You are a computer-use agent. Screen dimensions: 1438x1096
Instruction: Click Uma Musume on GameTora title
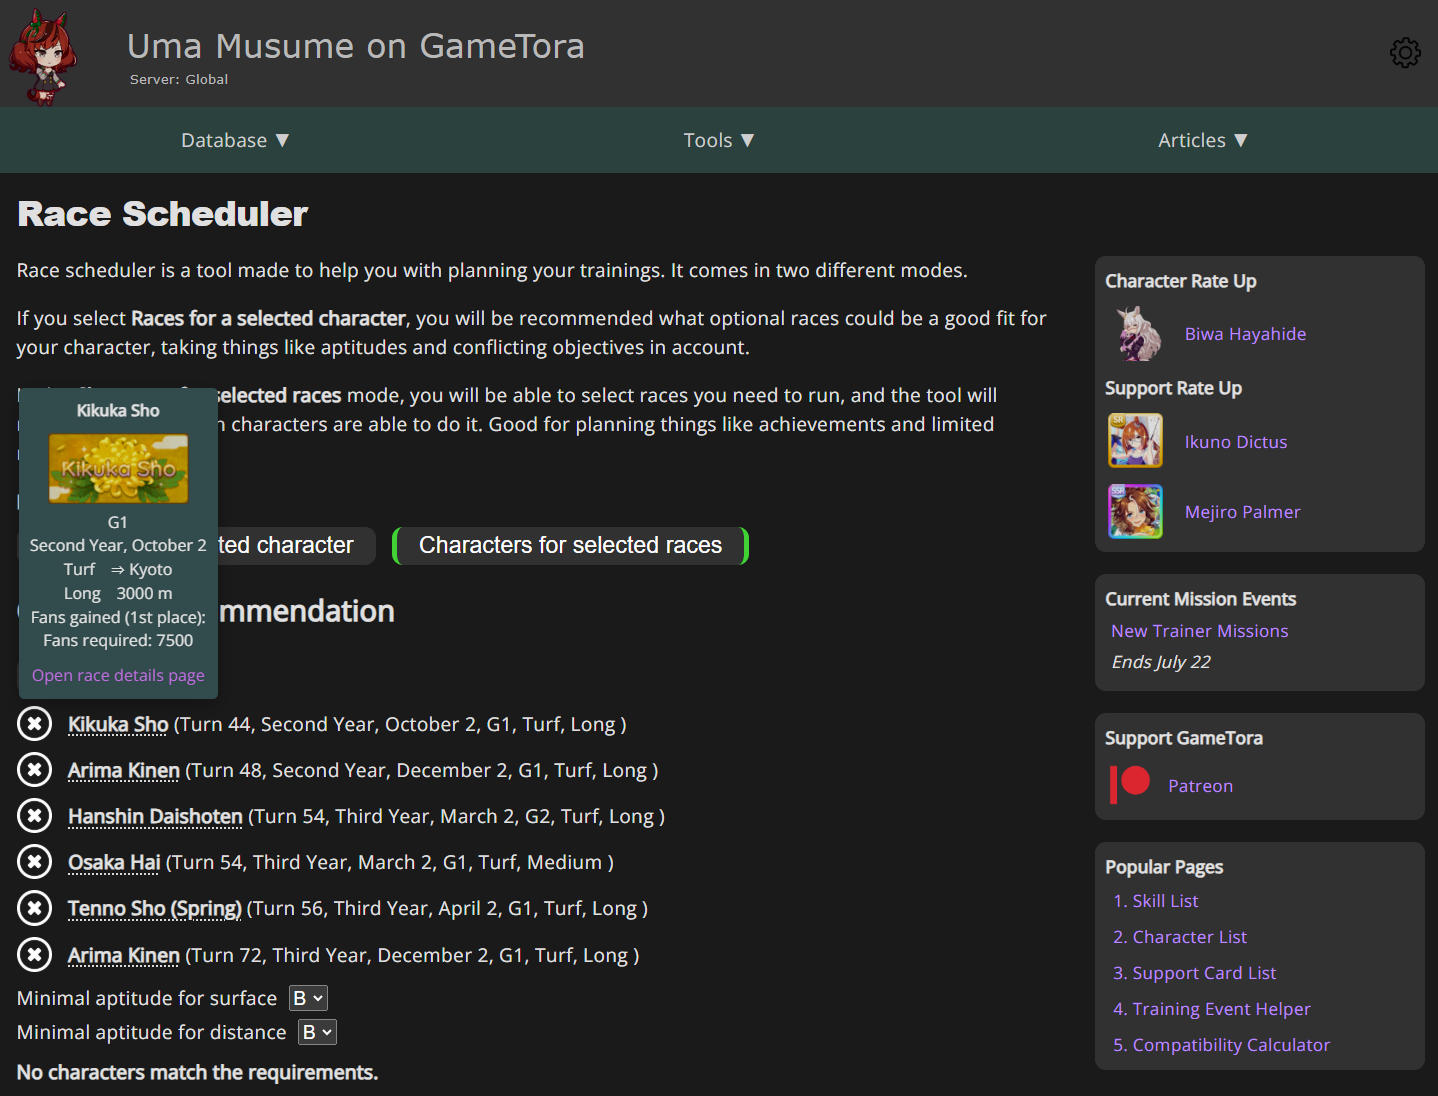(x=356, y=46)
